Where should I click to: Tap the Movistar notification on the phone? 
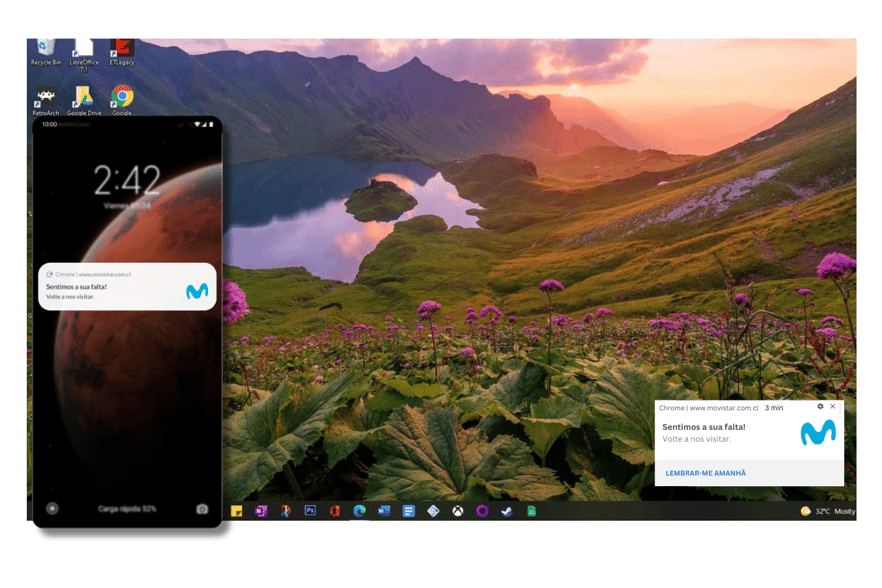click(127, 287)
